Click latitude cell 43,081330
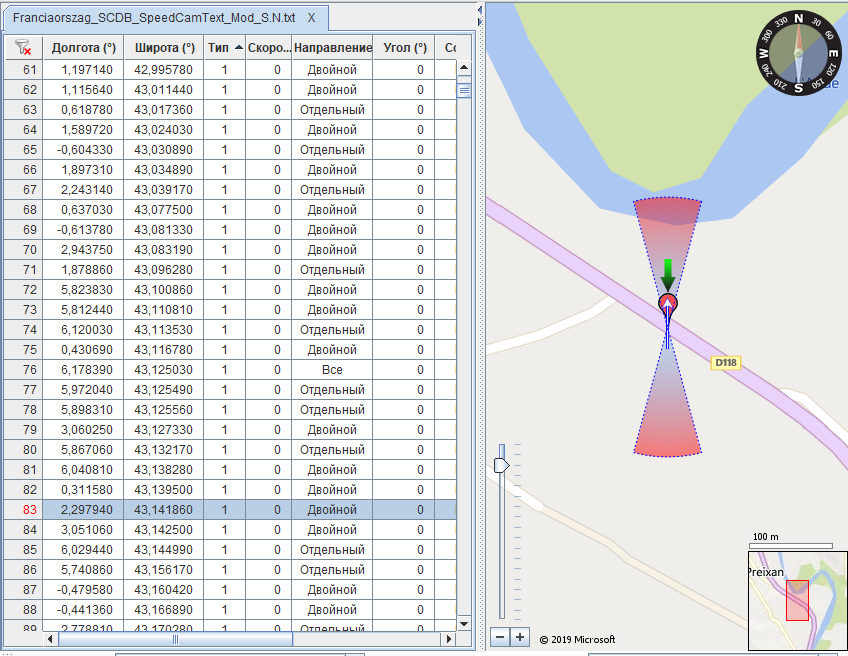848x656 pixels. point(164,230)
